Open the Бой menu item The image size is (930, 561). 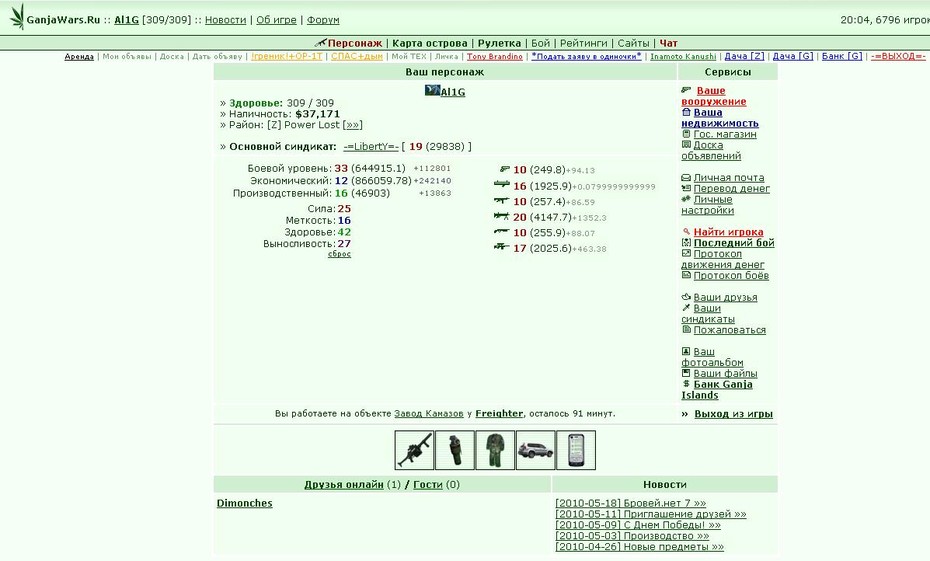click(x=540, y=43)
